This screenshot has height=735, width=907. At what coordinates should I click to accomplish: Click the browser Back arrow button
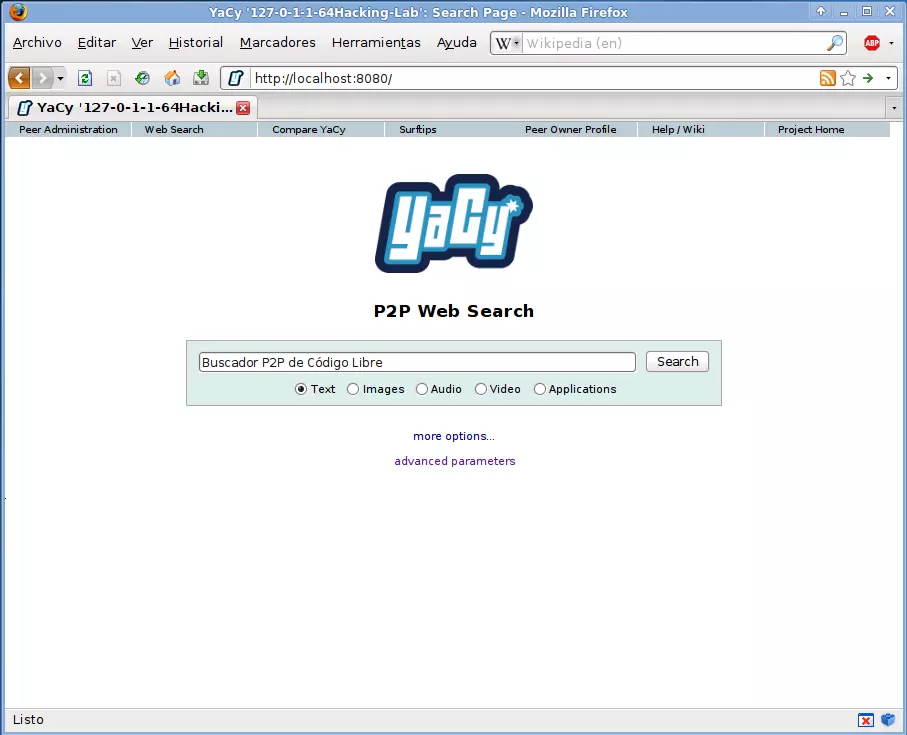tap(19, 78)
